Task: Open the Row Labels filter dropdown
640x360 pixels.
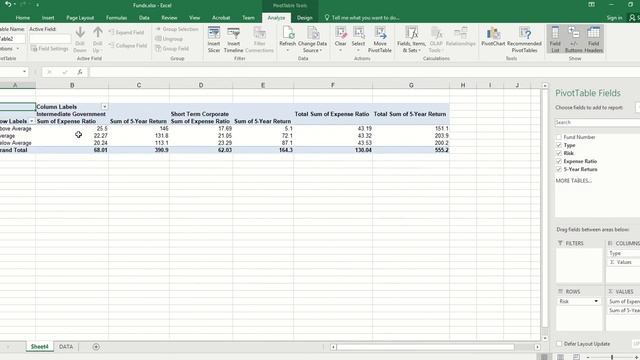Action: [x=31, y=121]
